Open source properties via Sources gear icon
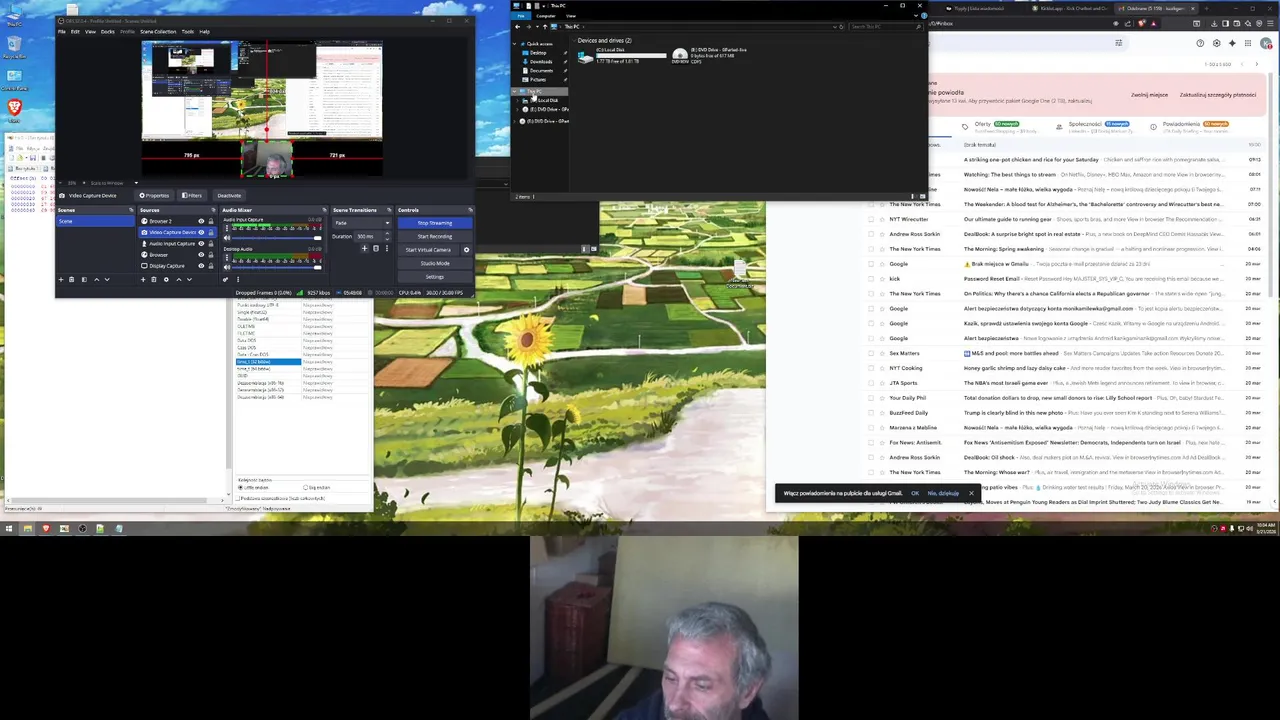The image size is (1280, 720). [167, 279]
